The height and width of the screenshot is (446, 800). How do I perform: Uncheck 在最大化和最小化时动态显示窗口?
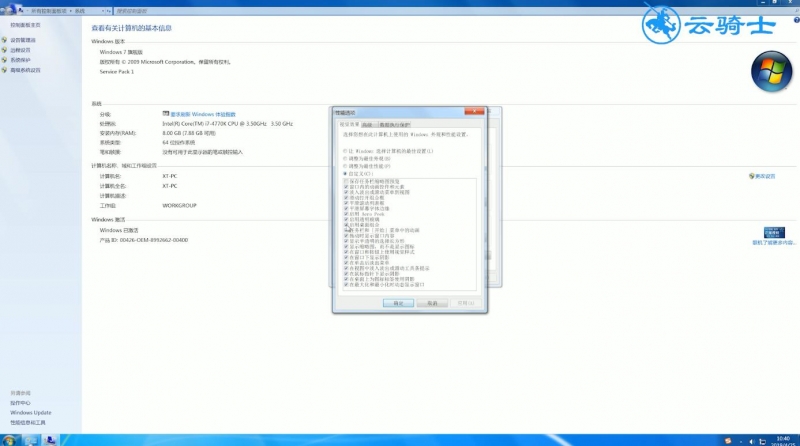click(x=346, y=285)
